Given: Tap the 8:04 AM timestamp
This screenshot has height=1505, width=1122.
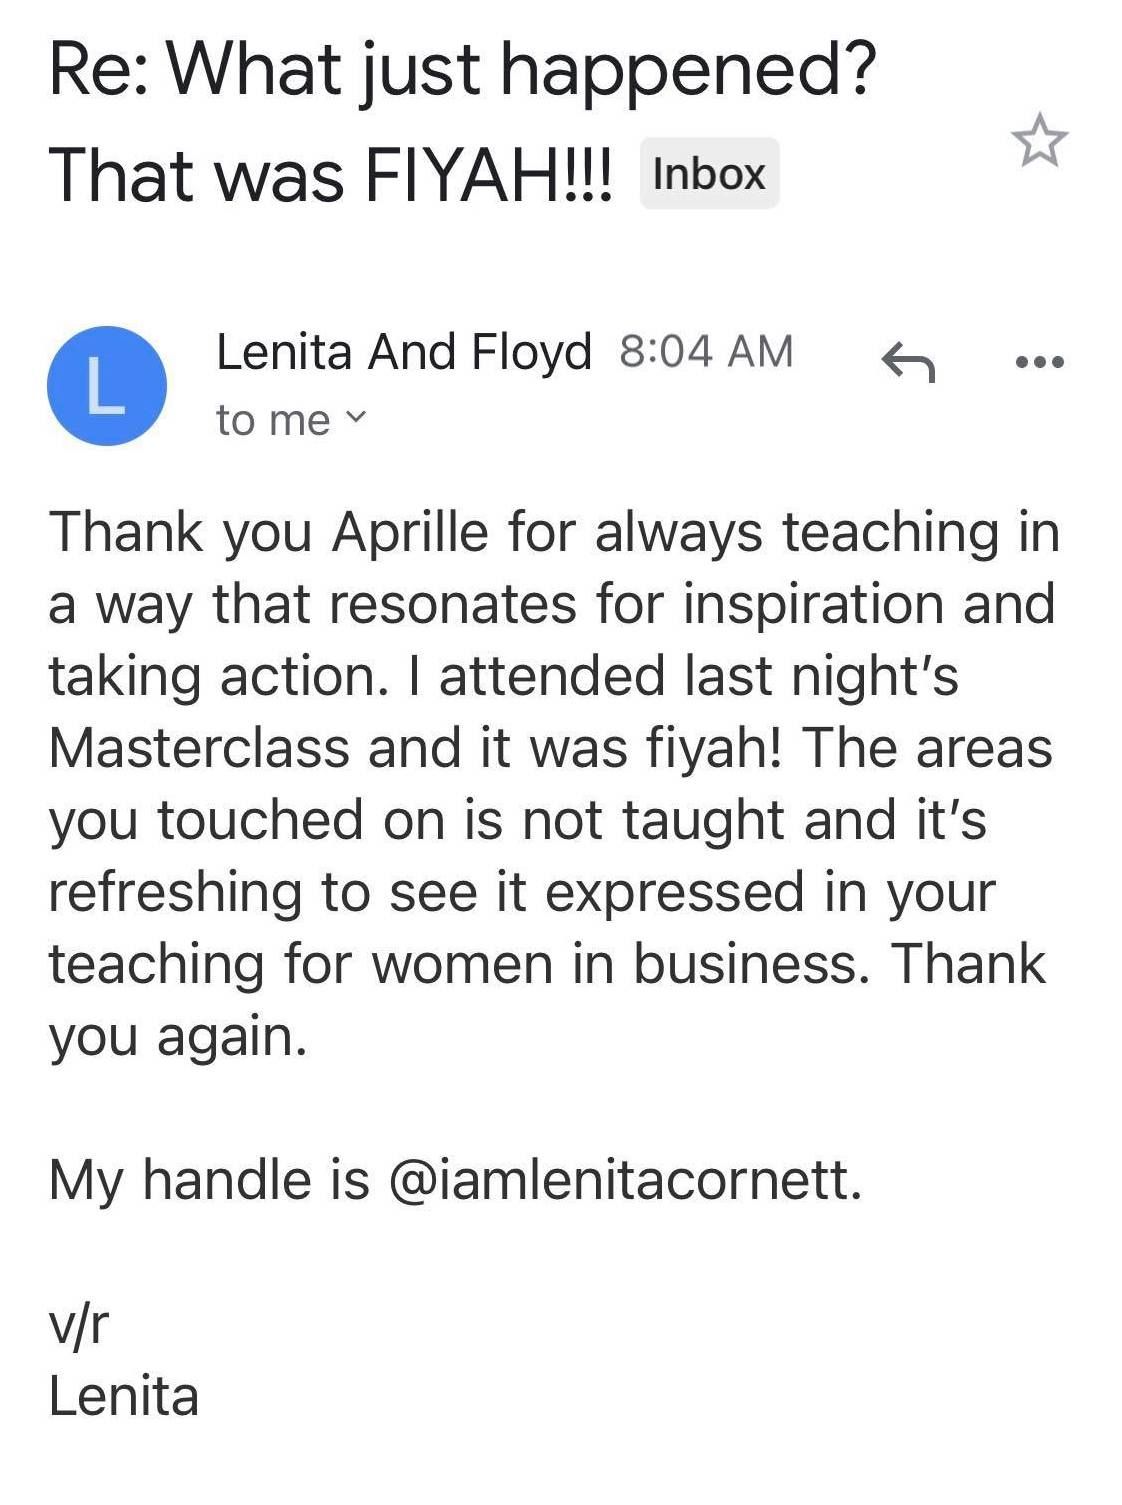Looking at the screenshot, I should (706, 352).
